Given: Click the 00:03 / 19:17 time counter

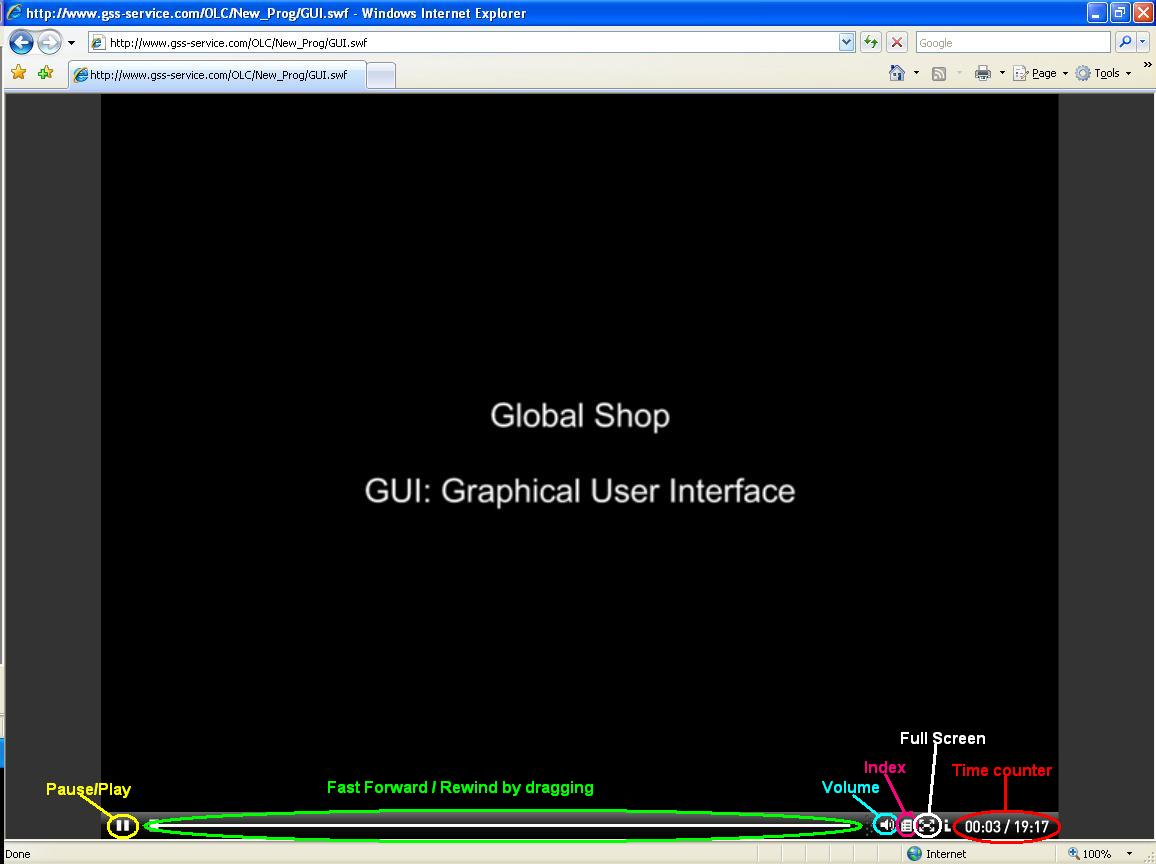Looking at the screenshot, I should (1006, 826).
